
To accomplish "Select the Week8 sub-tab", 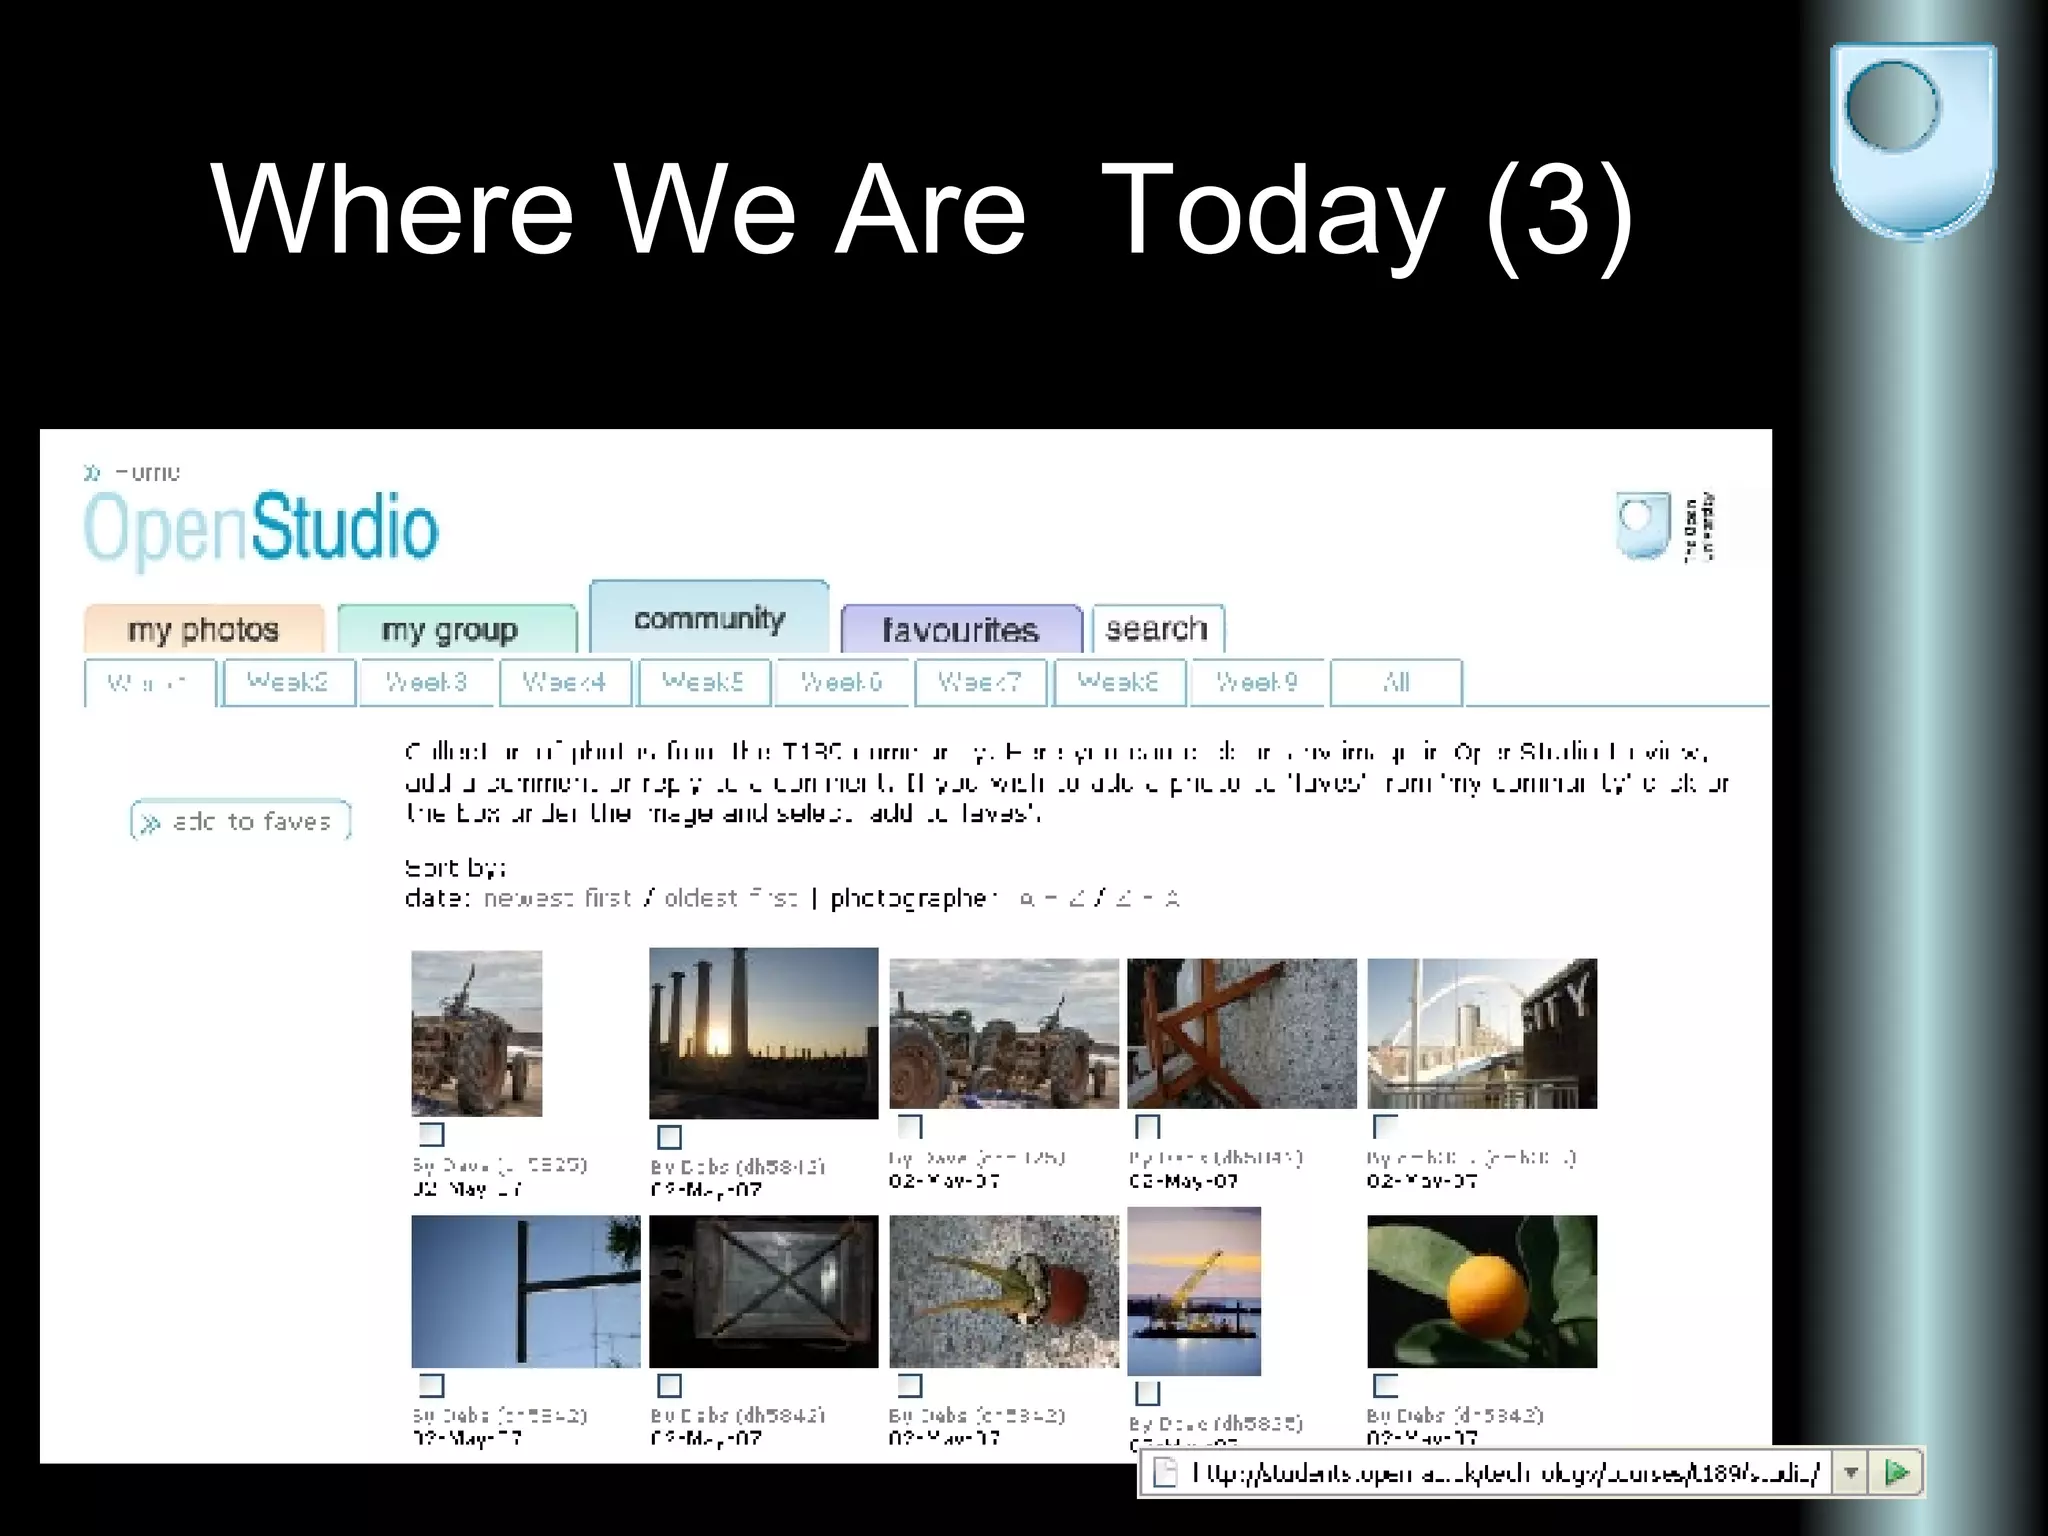I will coord(1119,682).
